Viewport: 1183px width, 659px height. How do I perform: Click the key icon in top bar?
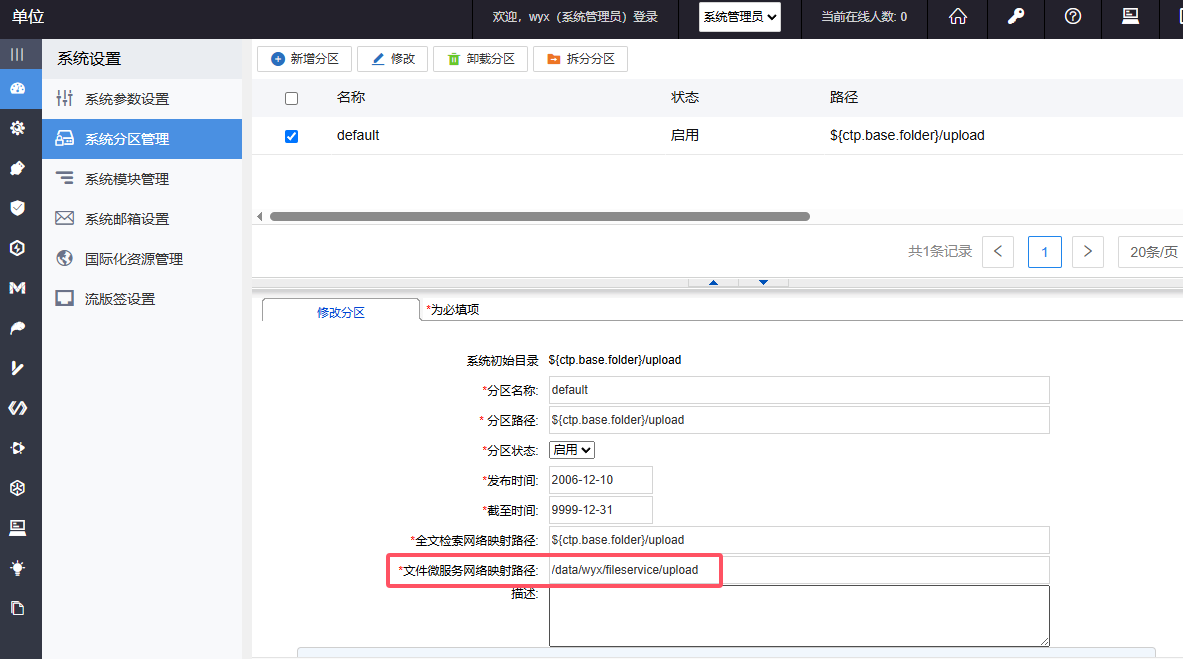(x=1016, y=17)
